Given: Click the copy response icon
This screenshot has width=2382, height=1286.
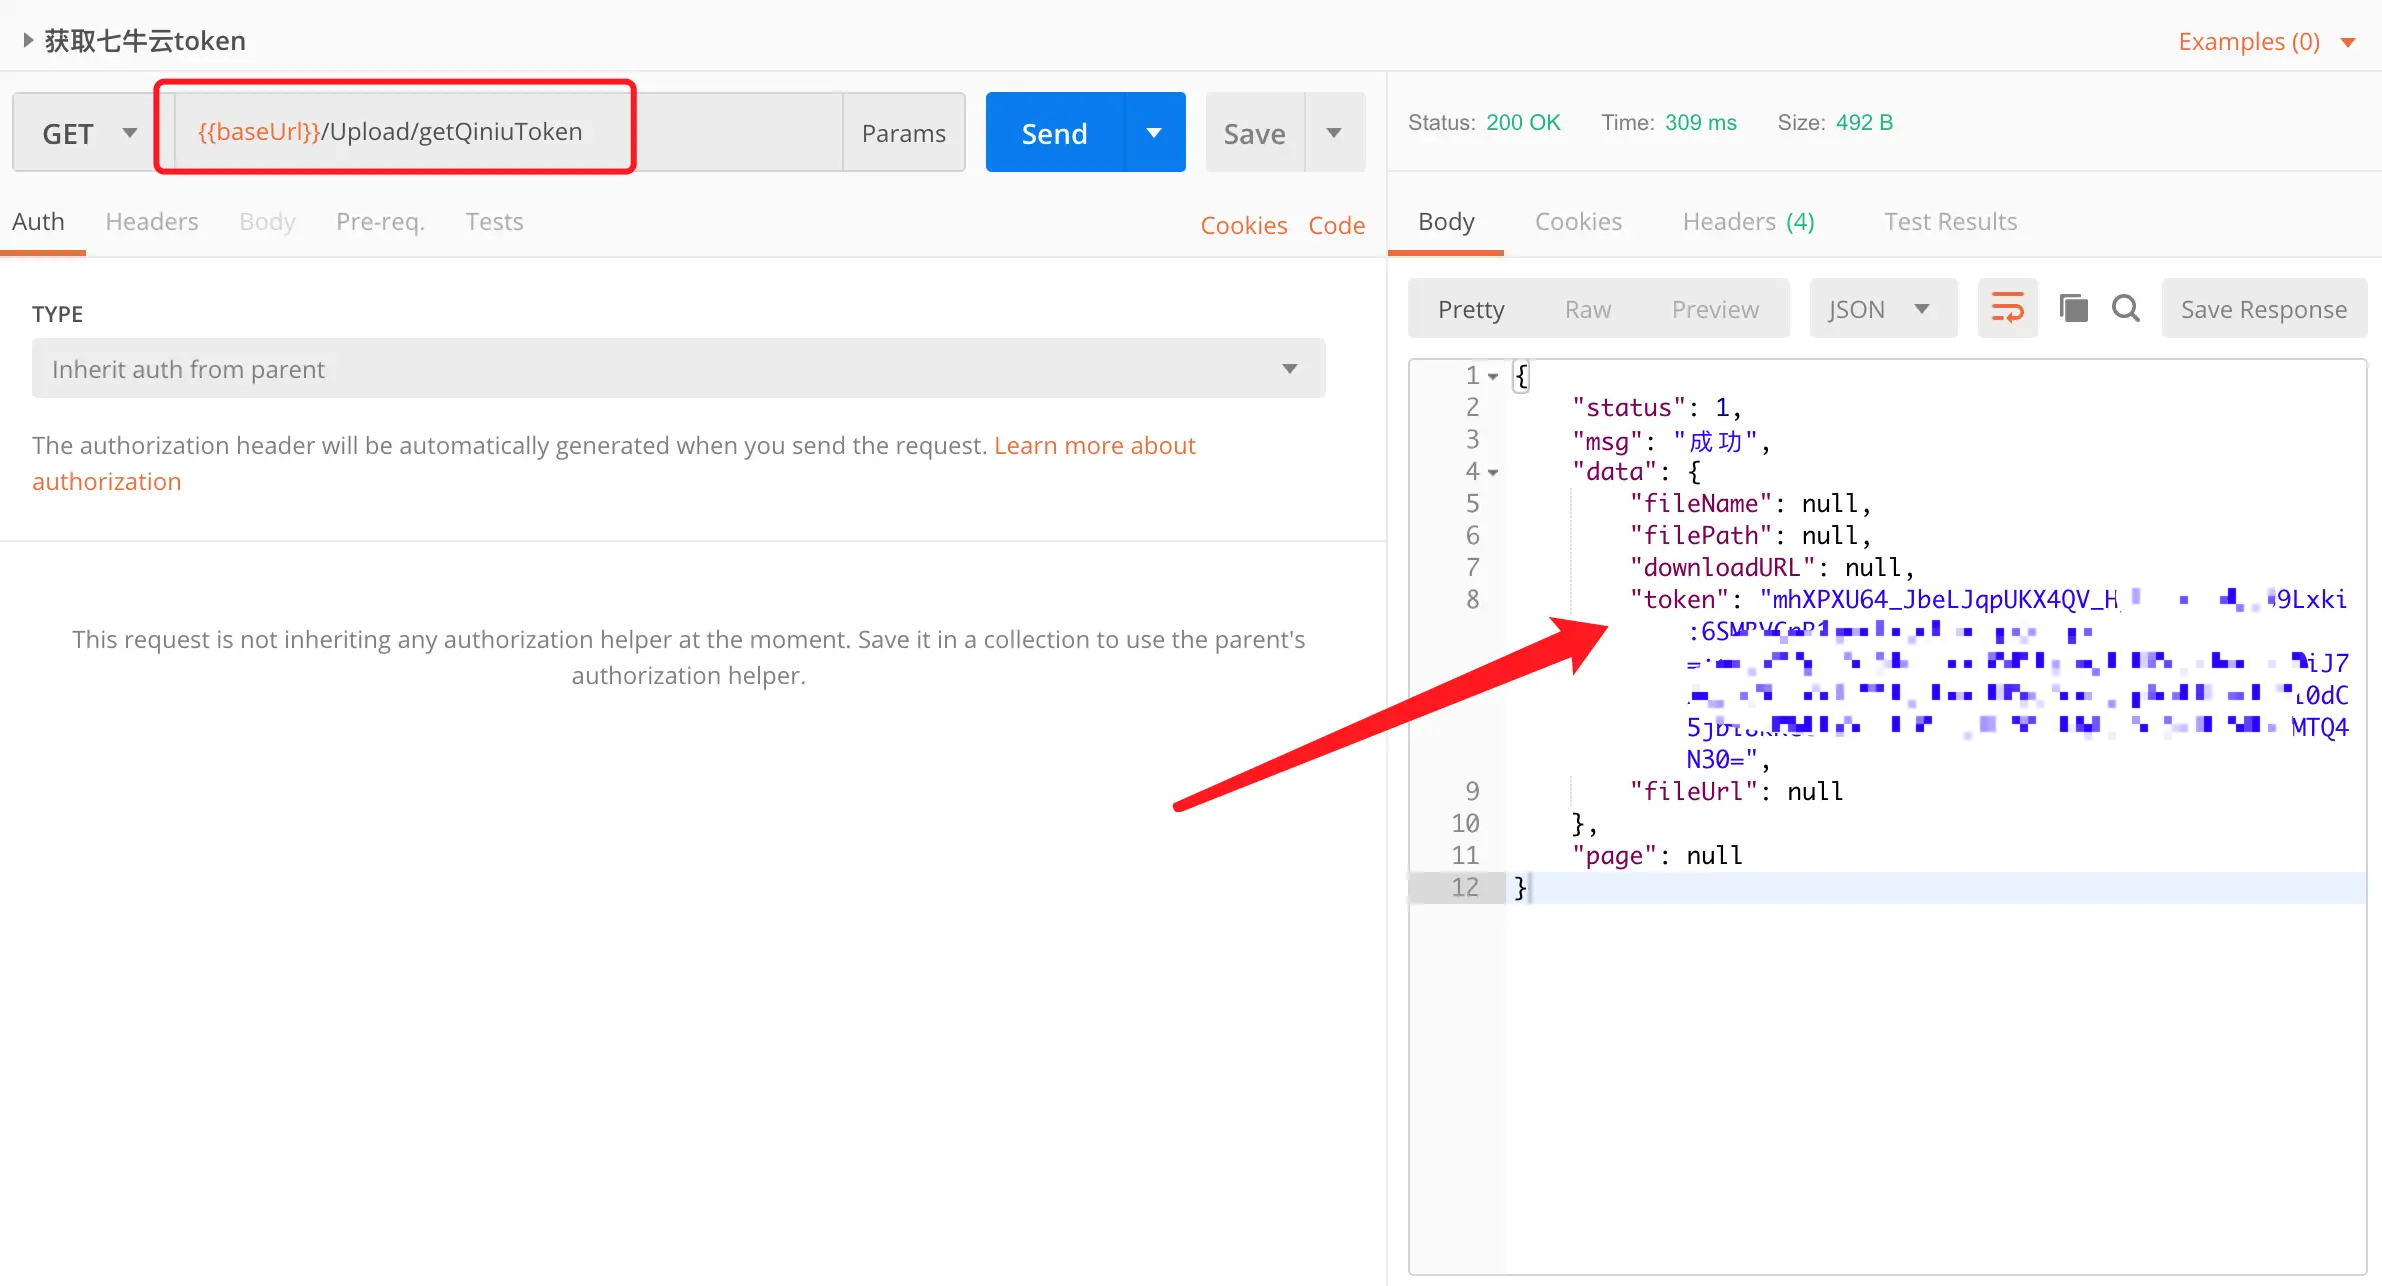Looking at the screenshot, I should 2073,308.
